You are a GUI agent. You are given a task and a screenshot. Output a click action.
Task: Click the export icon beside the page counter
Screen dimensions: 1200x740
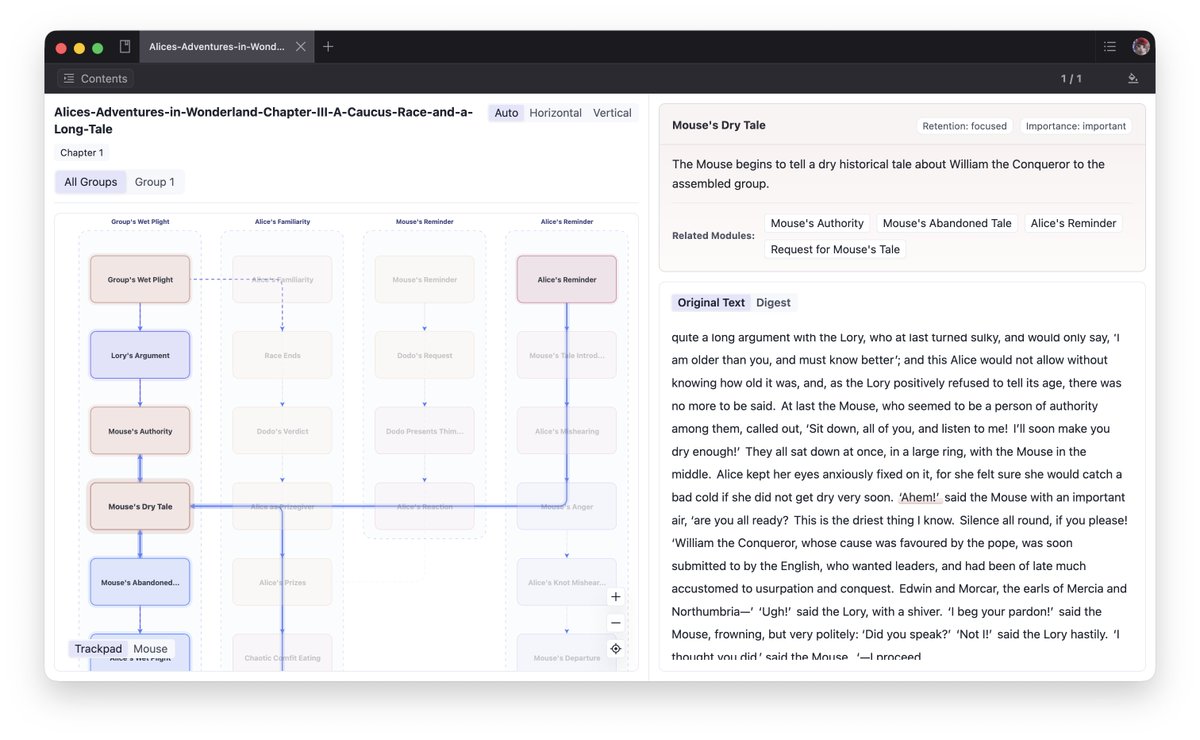point(1133,78)
